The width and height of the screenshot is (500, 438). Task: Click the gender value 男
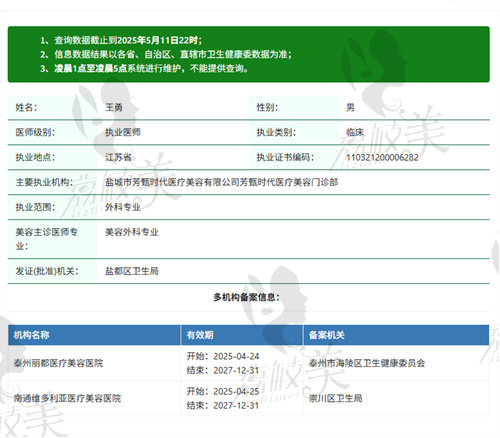pyautogui.click(x=350, y=107)
